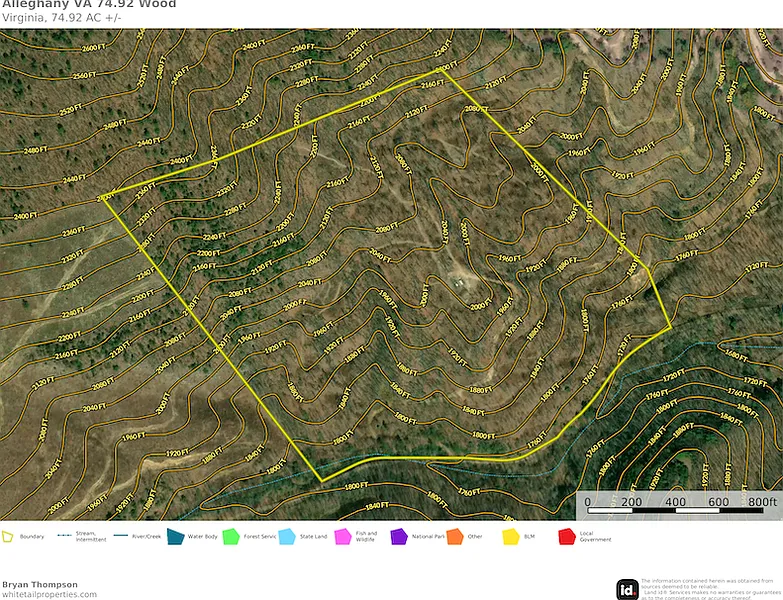This screenshot has width=783, height=600.
Task: Click the light blue State Land icon
Action: [x=287, y=537]
